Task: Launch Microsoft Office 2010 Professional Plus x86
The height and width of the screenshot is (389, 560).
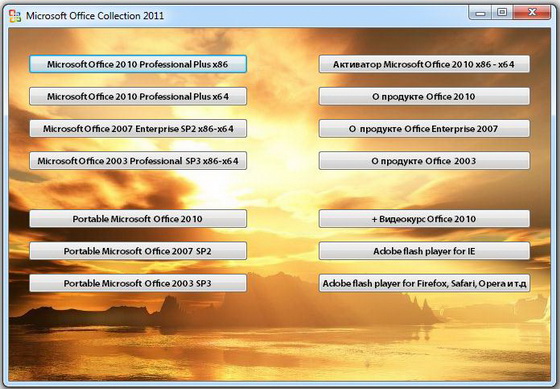Action: point(138,64)
